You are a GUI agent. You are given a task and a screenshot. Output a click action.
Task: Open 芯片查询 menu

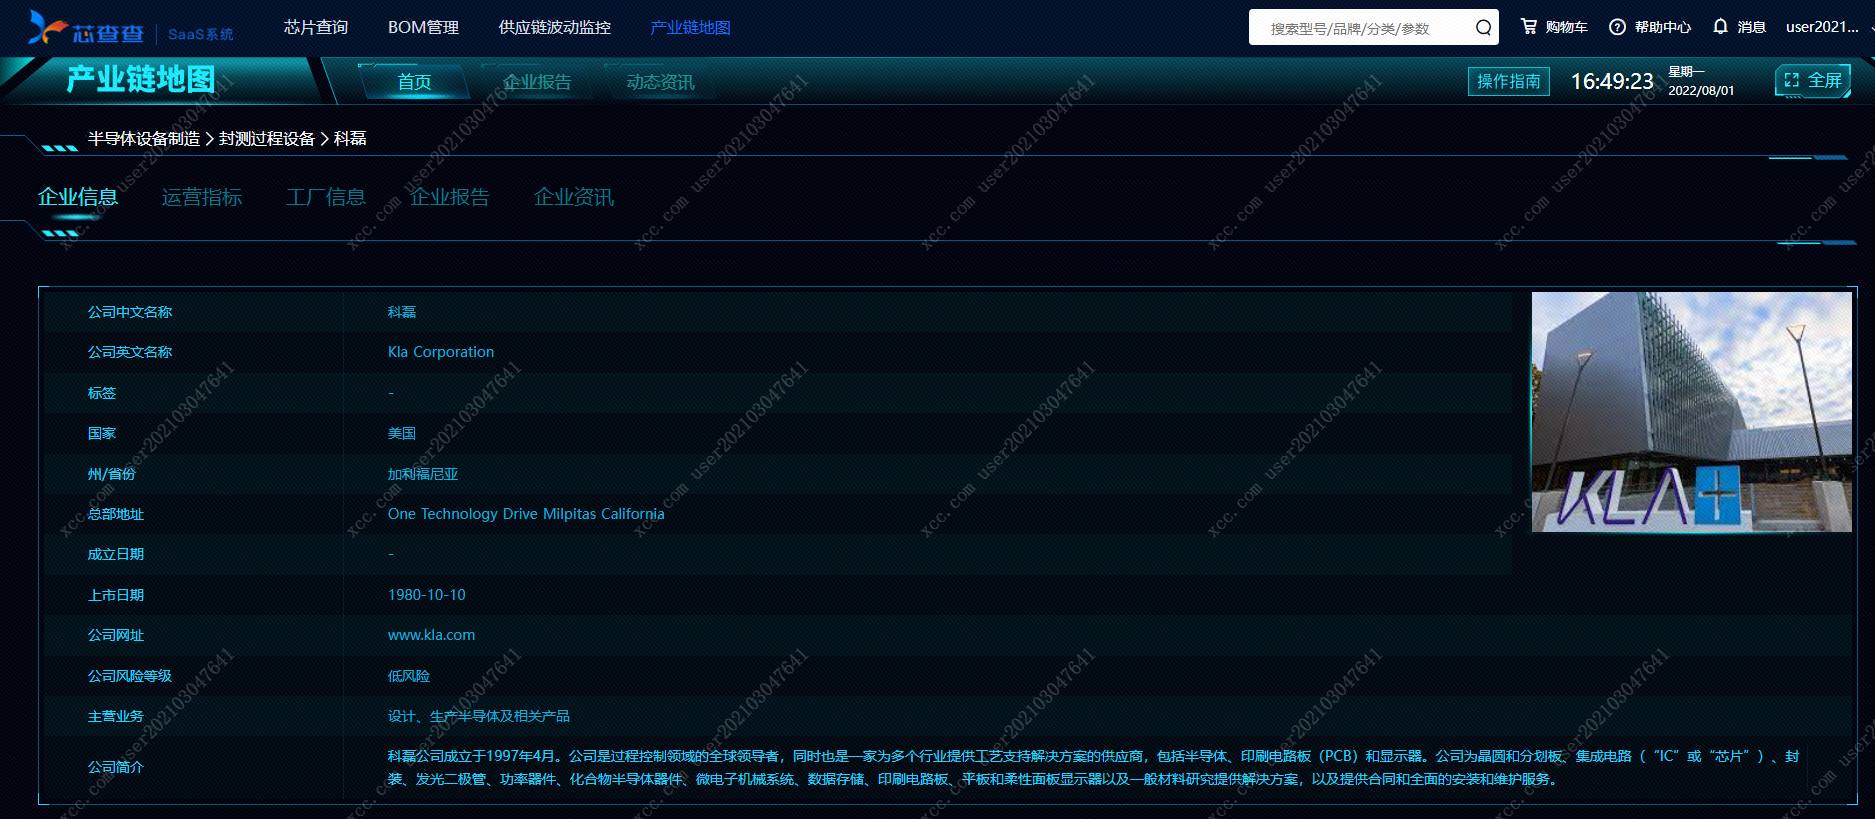pos(316,27)
